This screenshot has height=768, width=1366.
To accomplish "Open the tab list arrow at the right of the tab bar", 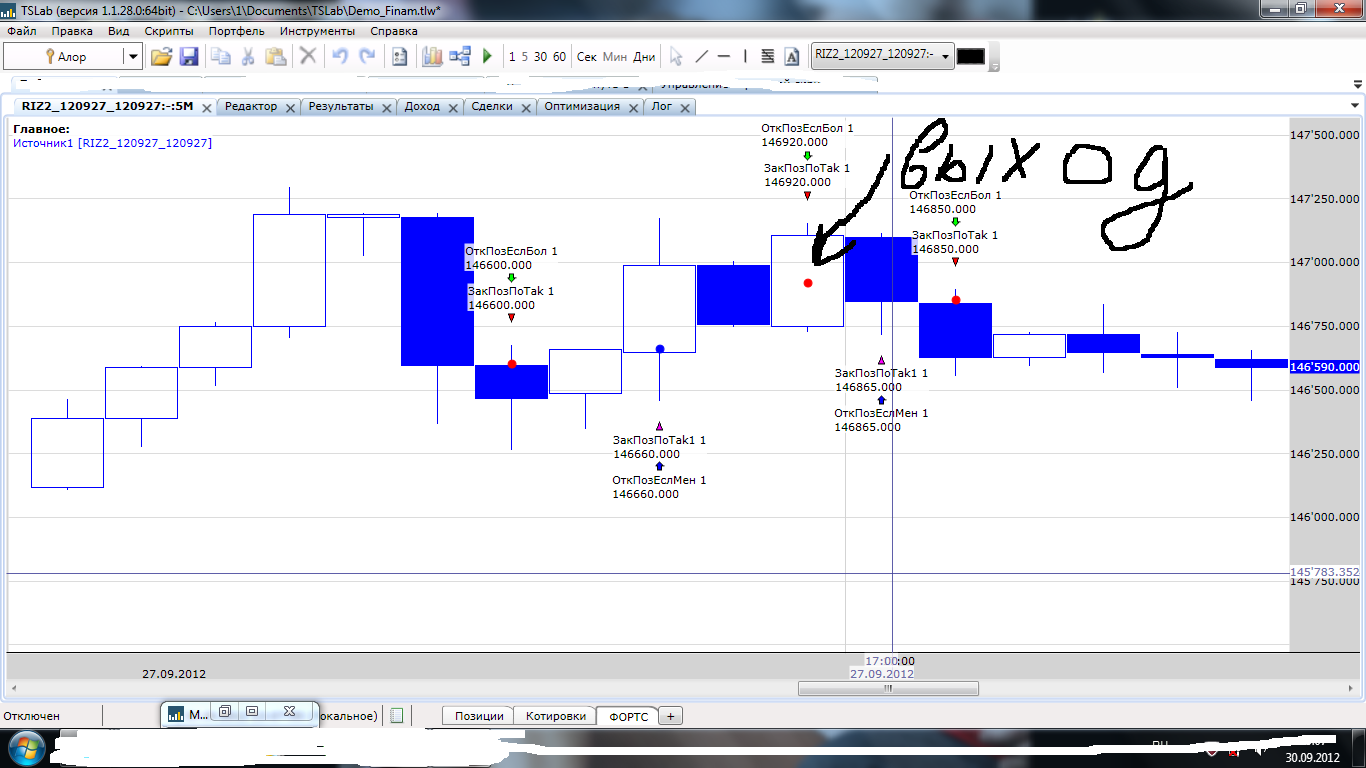I will point(1355,106).
